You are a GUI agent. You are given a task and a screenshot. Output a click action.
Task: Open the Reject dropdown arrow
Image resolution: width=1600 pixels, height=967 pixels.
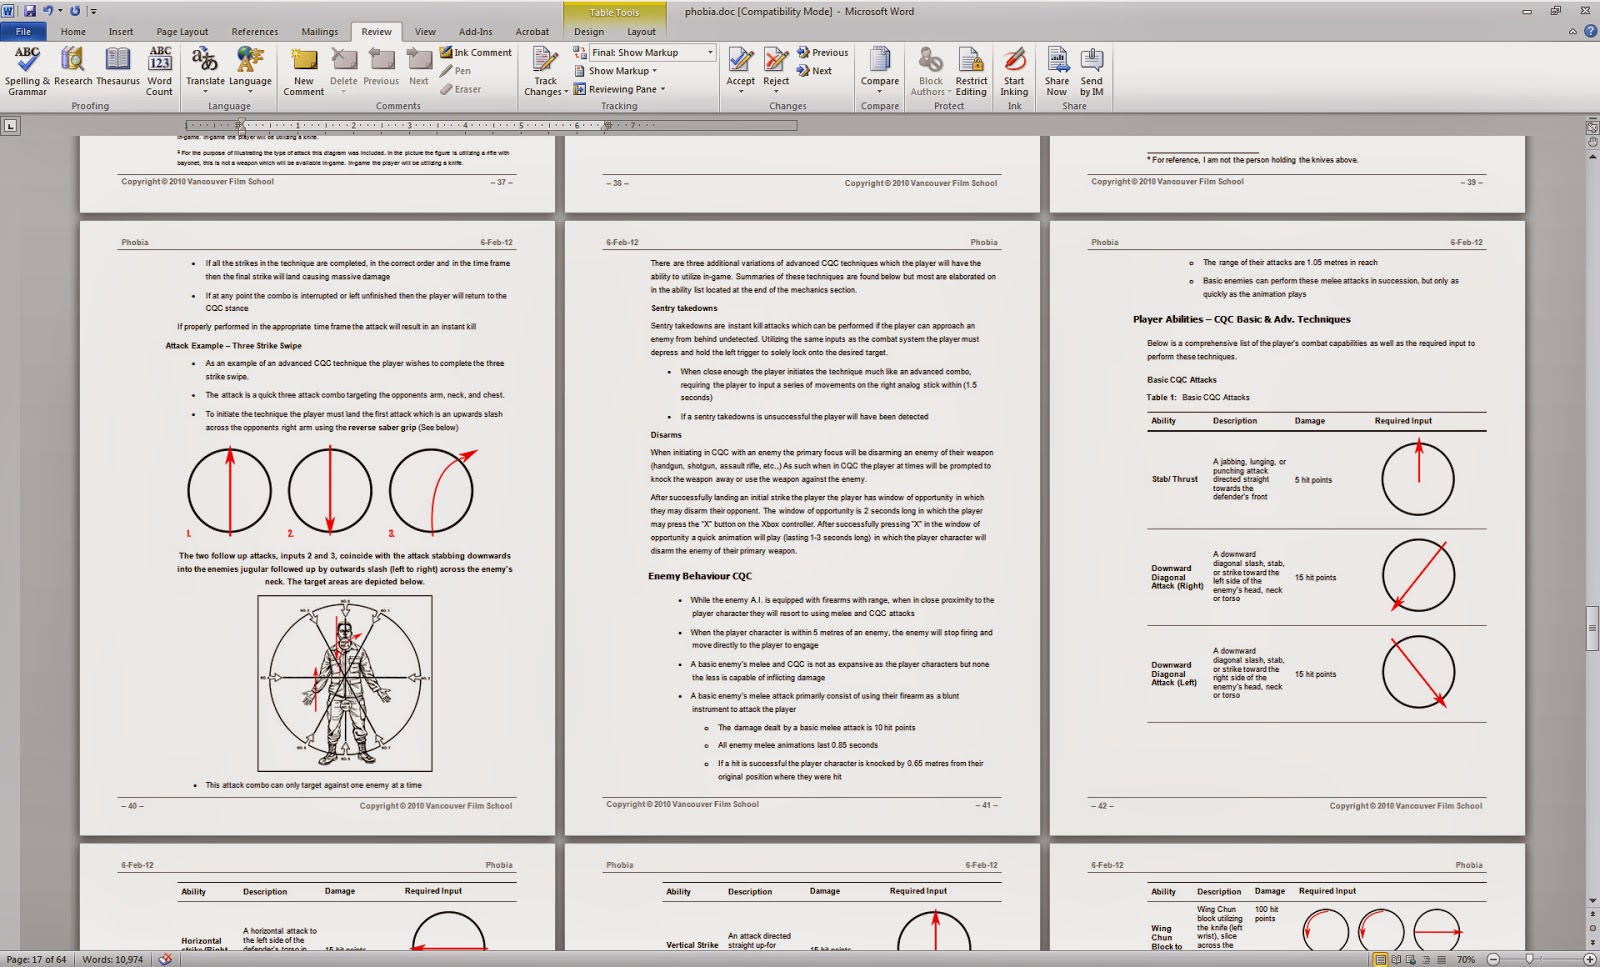coord(776,92)
